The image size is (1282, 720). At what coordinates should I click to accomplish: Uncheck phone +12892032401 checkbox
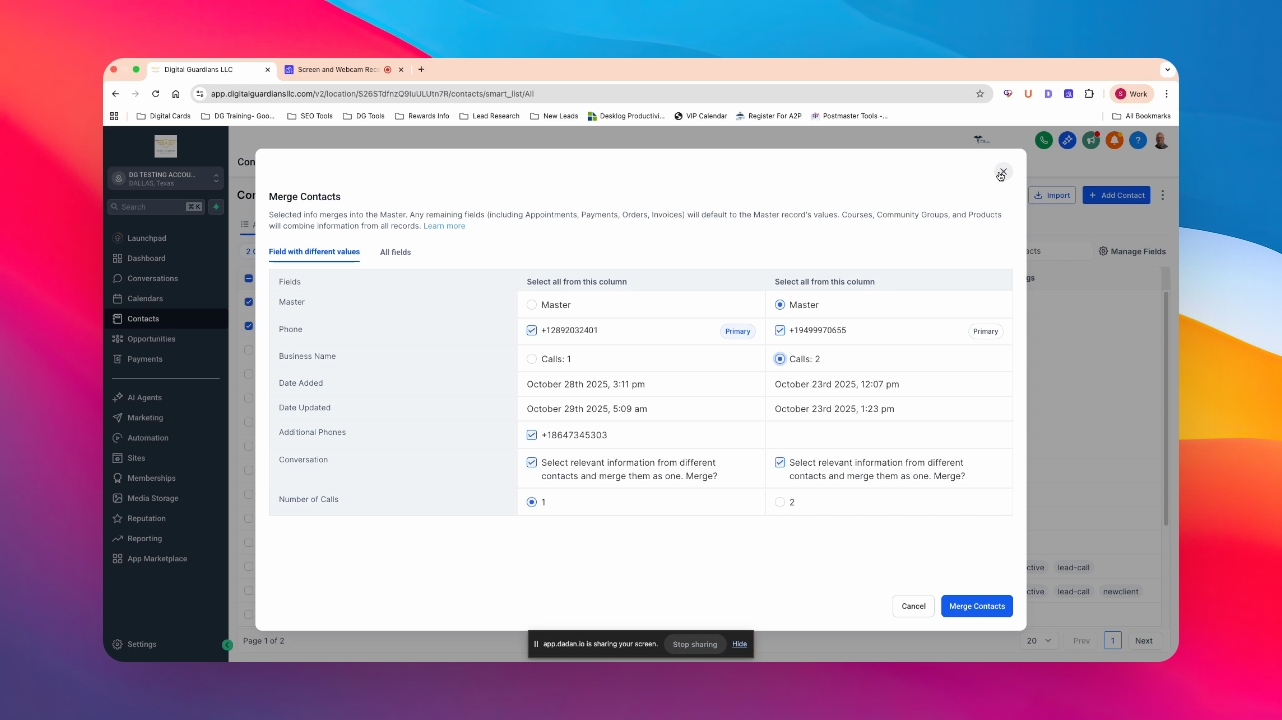click(532, 330)
